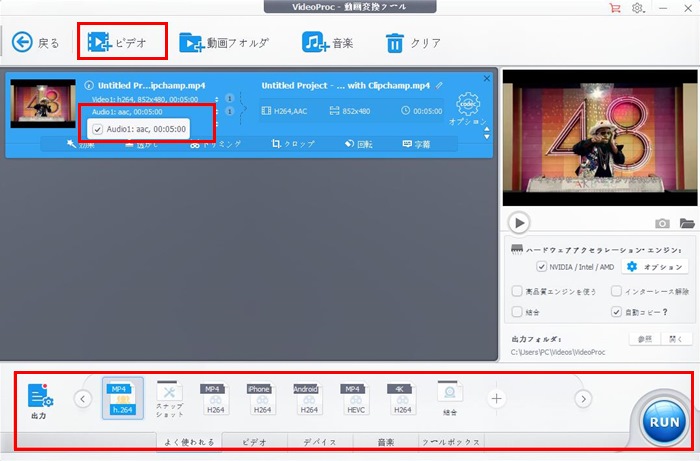Click the Crop (クロップ) tool
This screenshot has width=700, height=461.
click(x=292, y=144)
